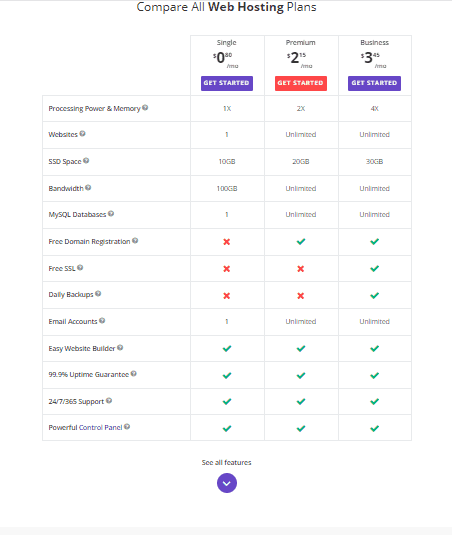The width and height of the screenshot is (452, 535).
Task: Click help icon next to MySQL Databases
Action: (111, 214)
